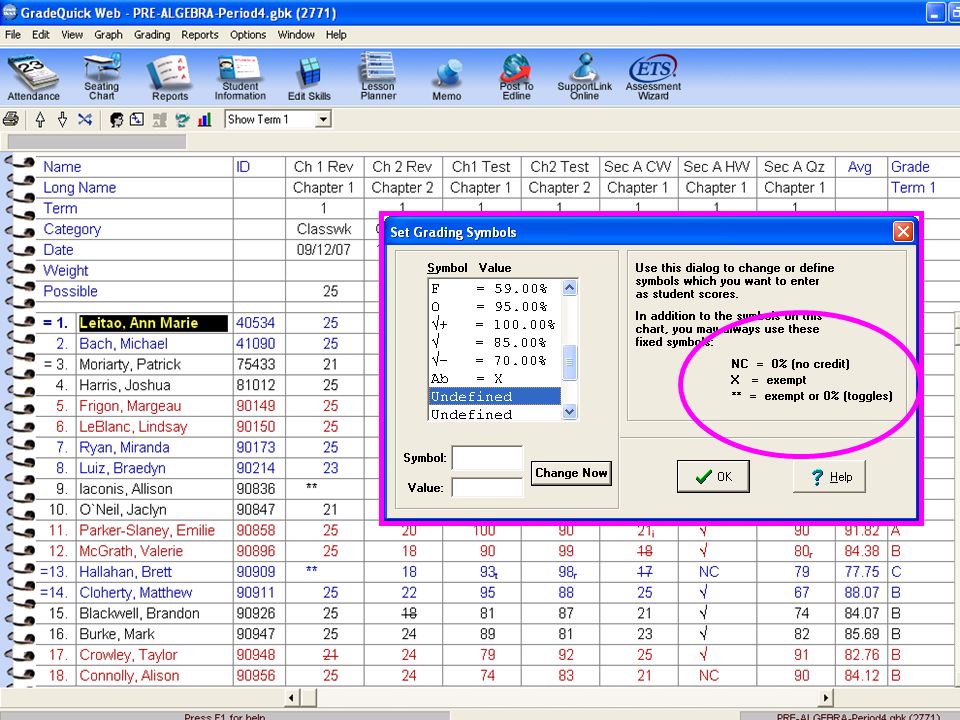The height and width of the screenshot is (720, 960).
Task: Open the Graph menu
Action: tap(108, 35)
